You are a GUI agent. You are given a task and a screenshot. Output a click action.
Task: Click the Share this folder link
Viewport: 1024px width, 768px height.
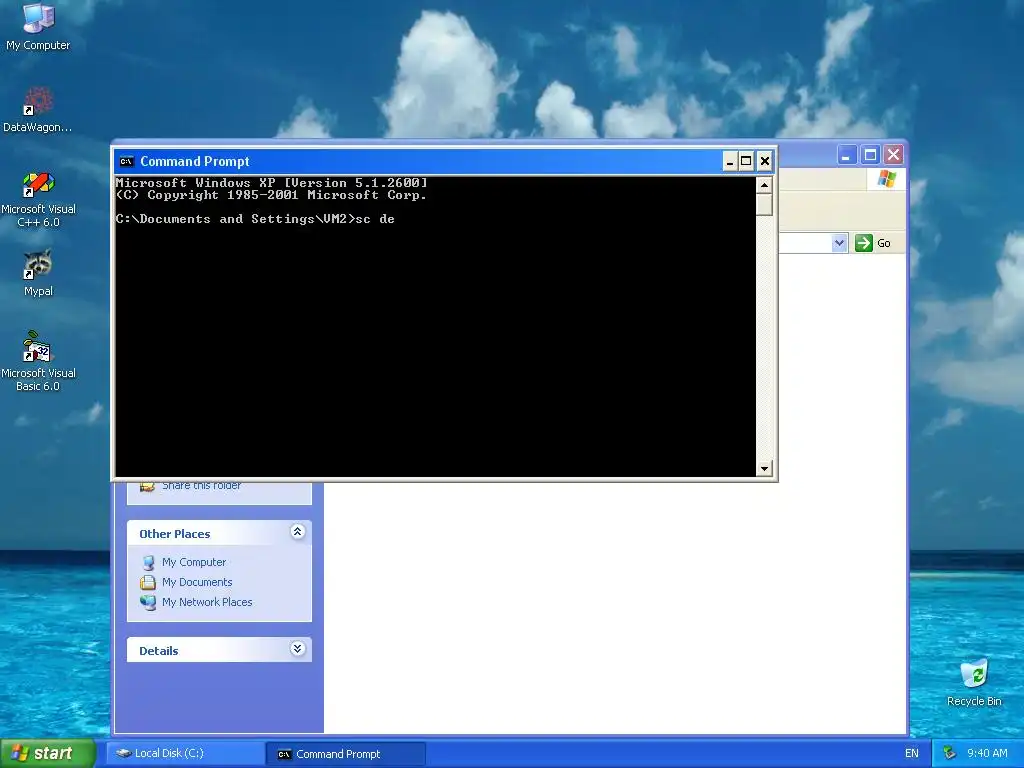click(x=201, y=486)
